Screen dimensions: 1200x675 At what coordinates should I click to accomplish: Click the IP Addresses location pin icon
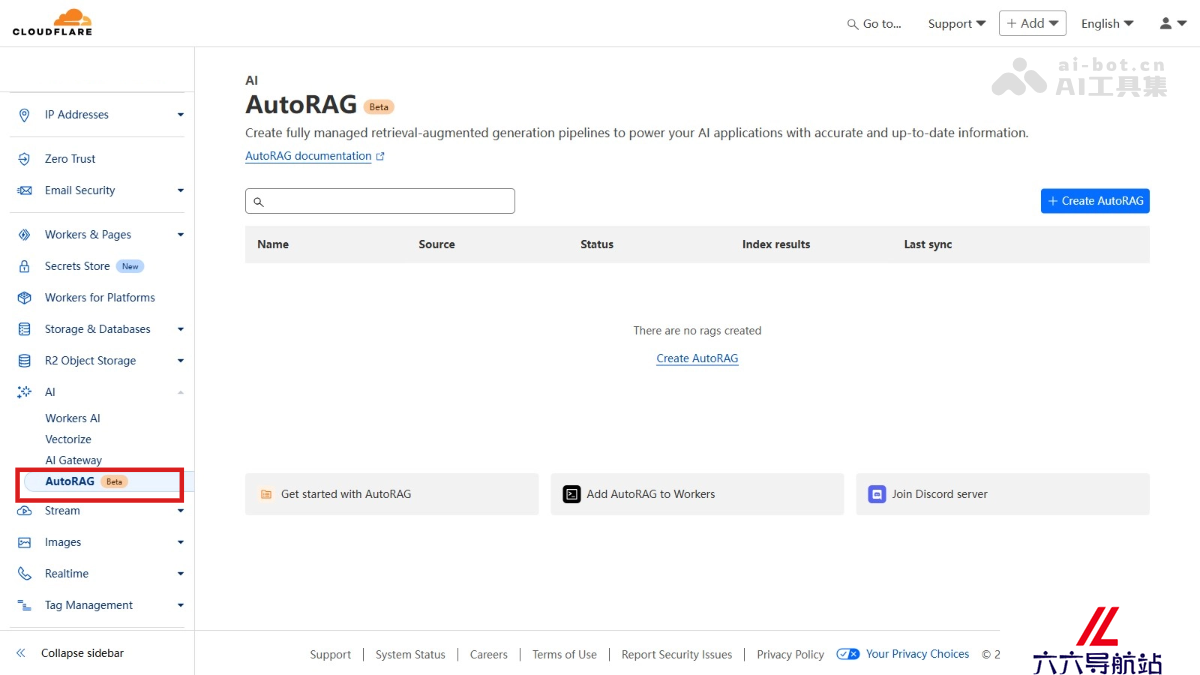click(24, 115)
